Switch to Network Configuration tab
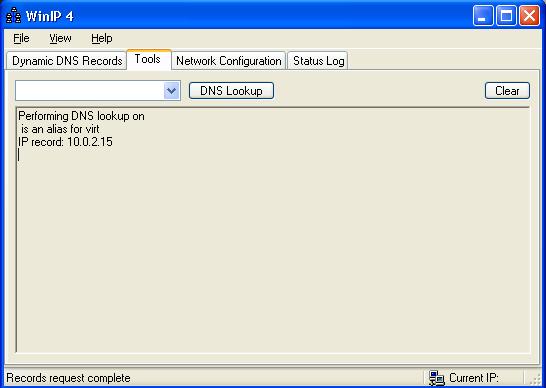This screenshot has width=546, height=388. coord(229,61)
